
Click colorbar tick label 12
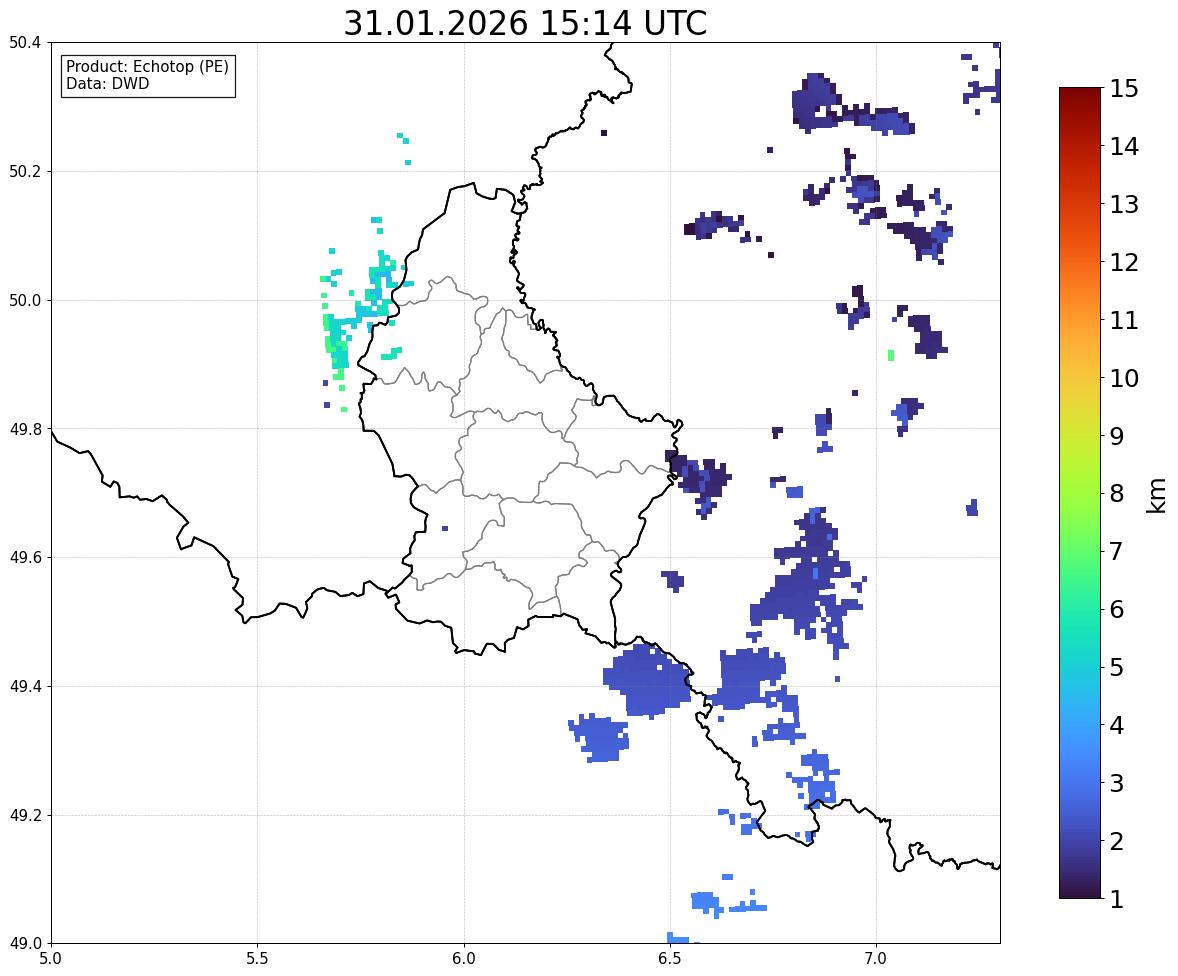click(1124, 262)
